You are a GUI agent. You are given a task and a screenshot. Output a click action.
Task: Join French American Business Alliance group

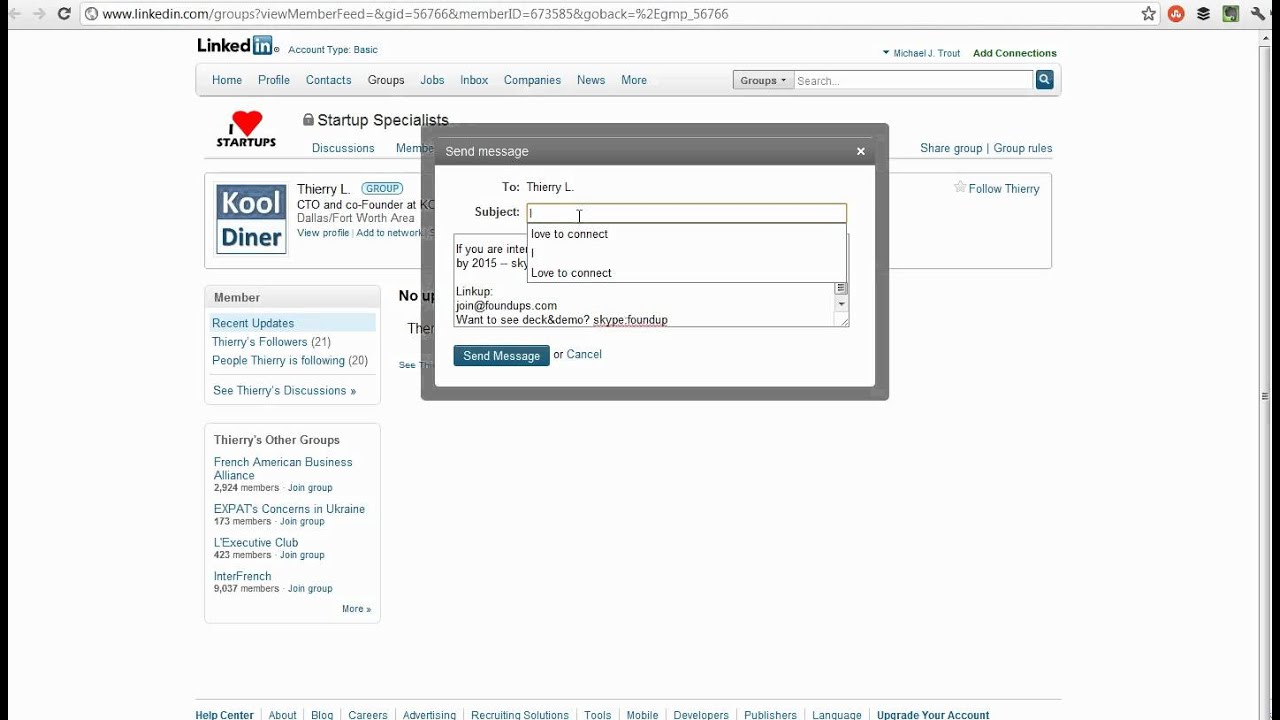tap(310, 488)
